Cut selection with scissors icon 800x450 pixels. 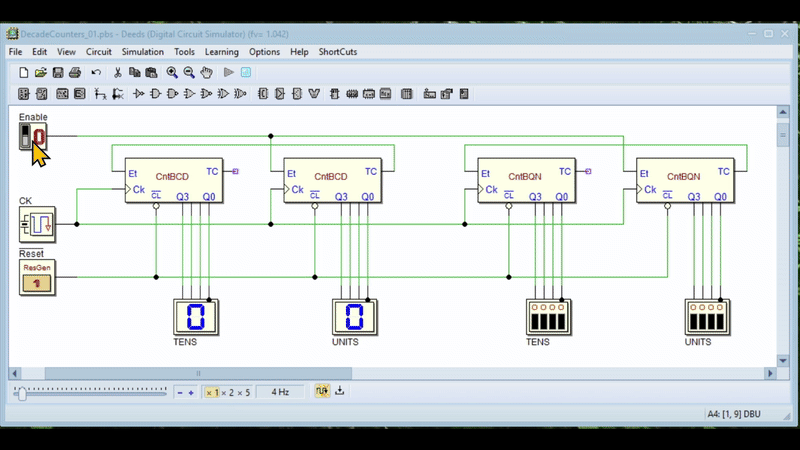[x=117, y=72]
